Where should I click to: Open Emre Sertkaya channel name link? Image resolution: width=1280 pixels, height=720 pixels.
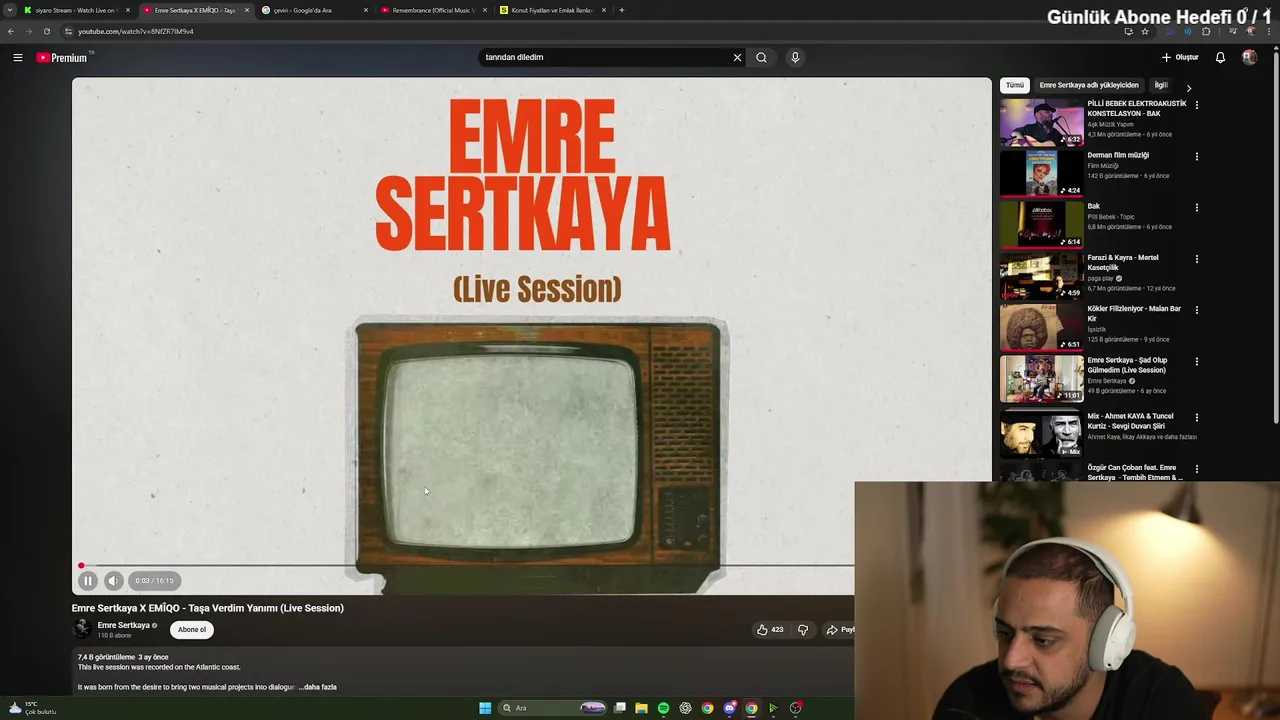[x=124, y=625]
